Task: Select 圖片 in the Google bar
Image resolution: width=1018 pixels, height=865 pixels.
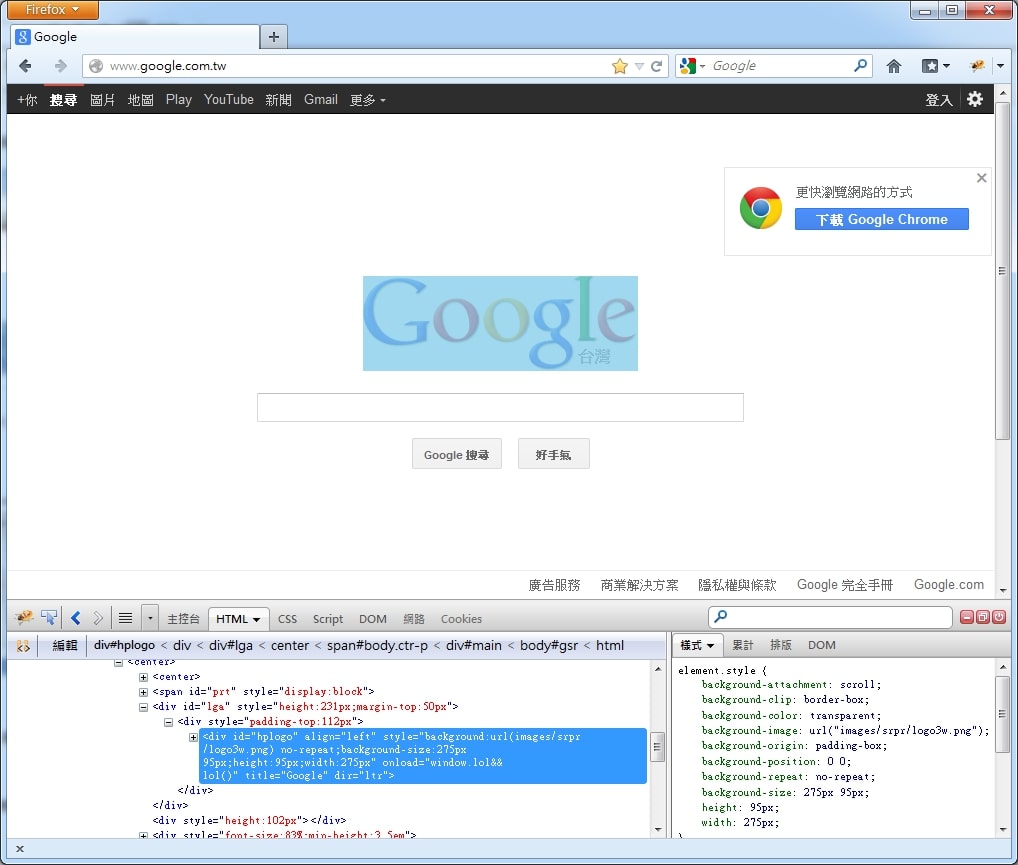Action: 102,100
